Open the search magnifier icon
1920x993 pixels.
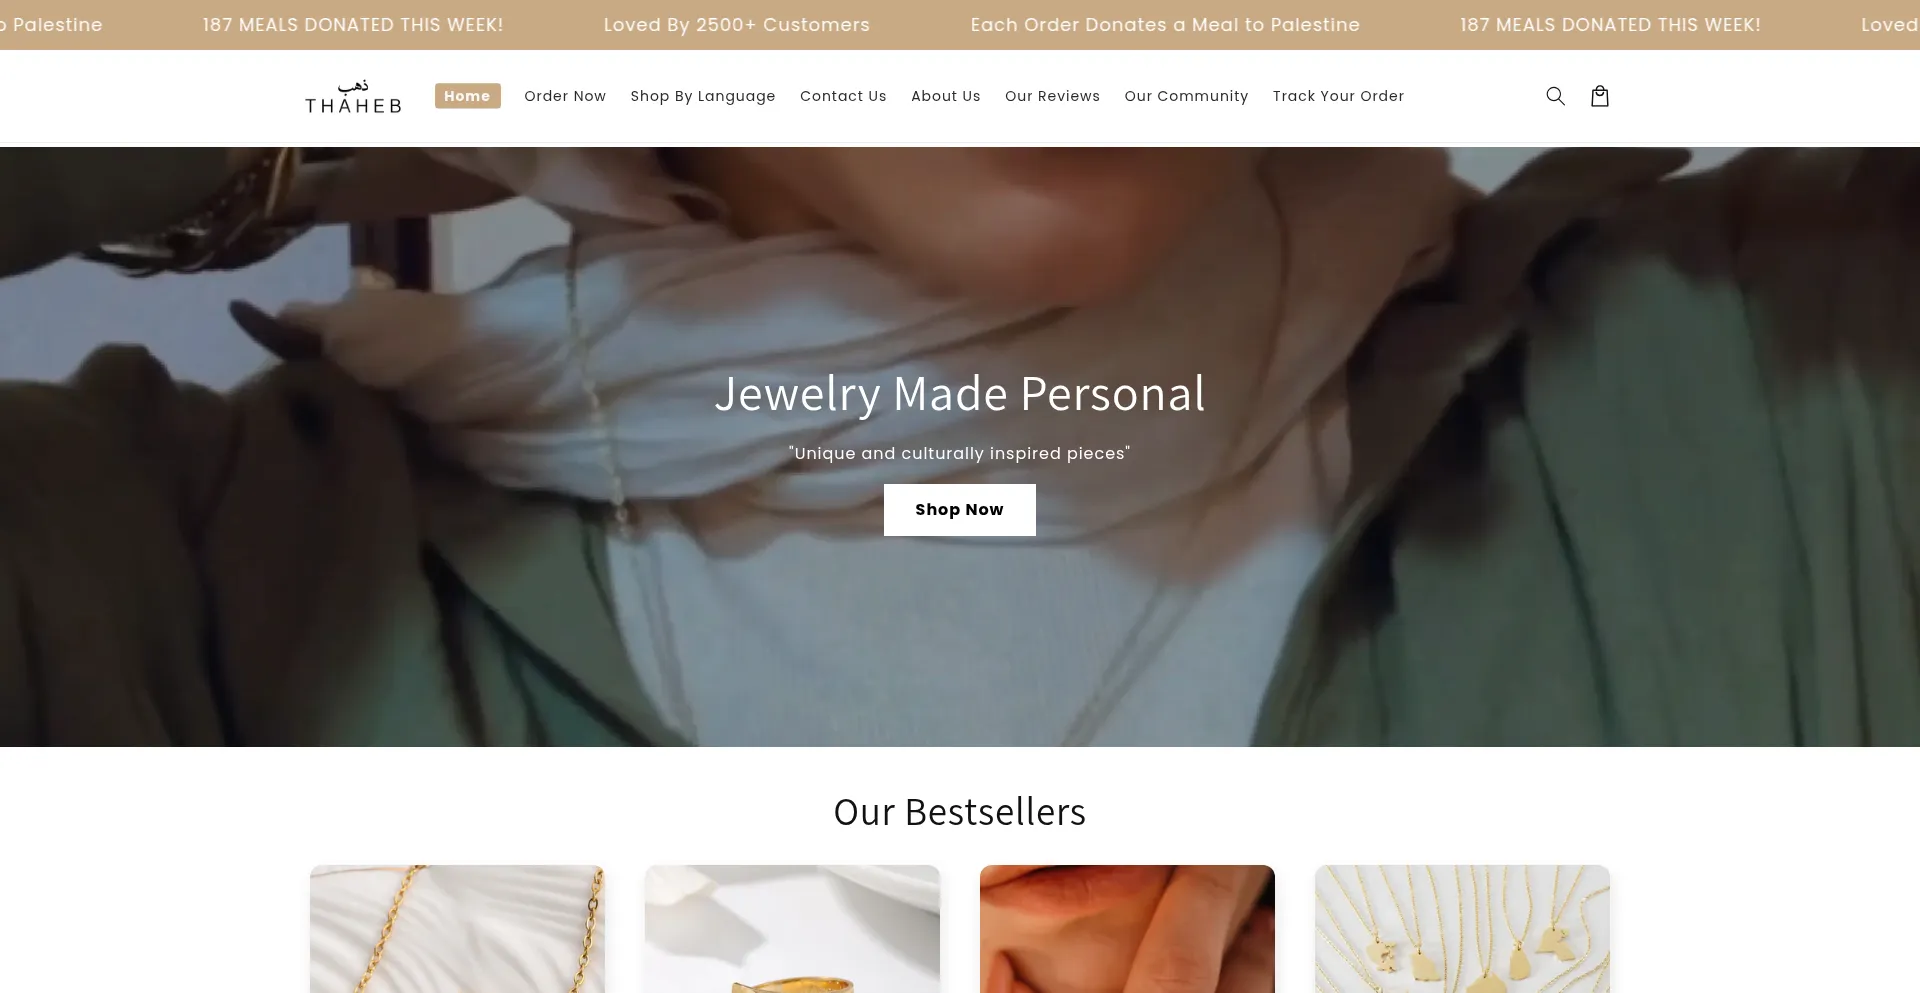1555,96
